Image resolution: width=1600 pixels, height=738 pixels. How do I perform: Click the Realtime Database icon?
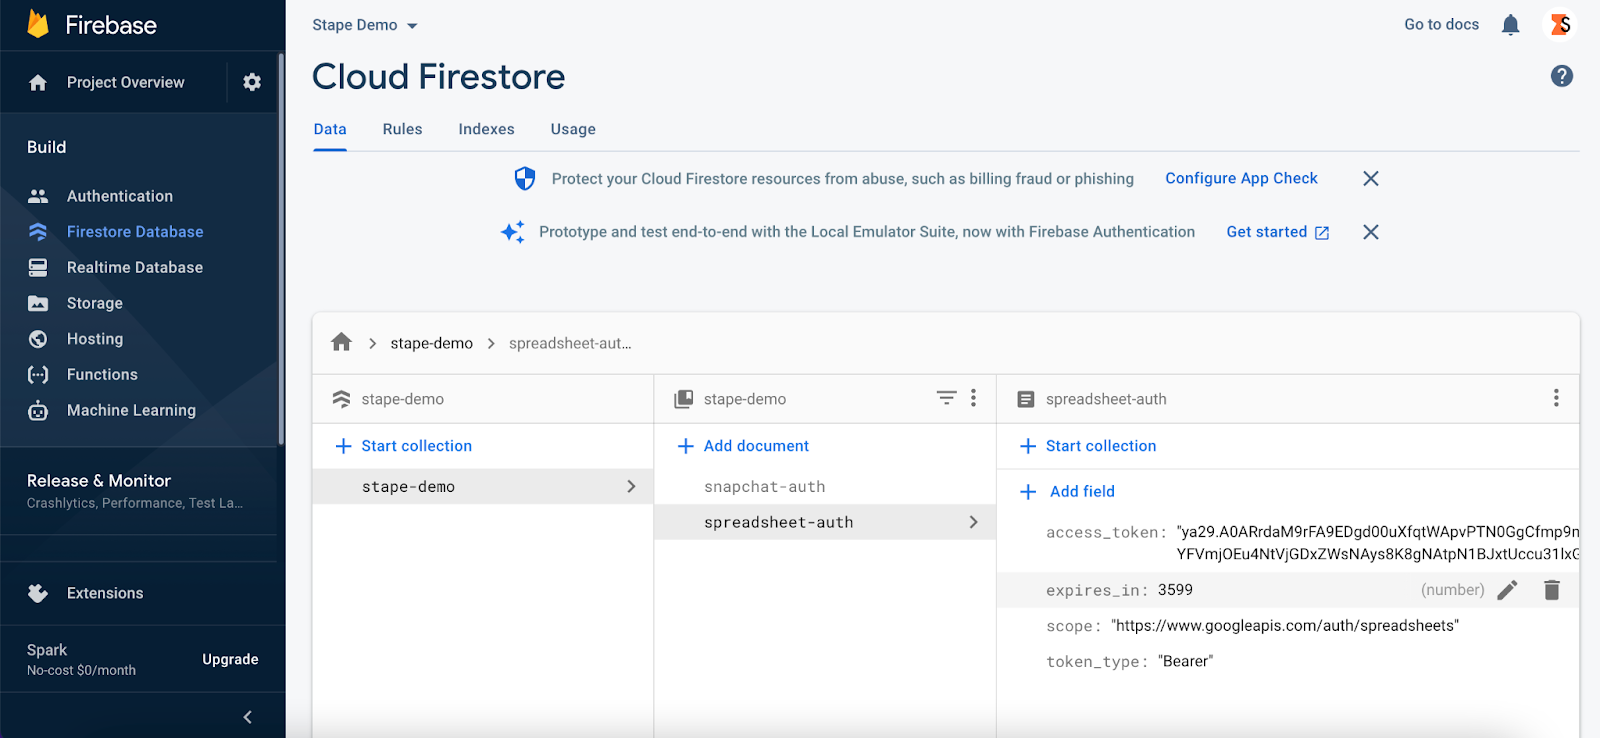click(x=38, y=268)
